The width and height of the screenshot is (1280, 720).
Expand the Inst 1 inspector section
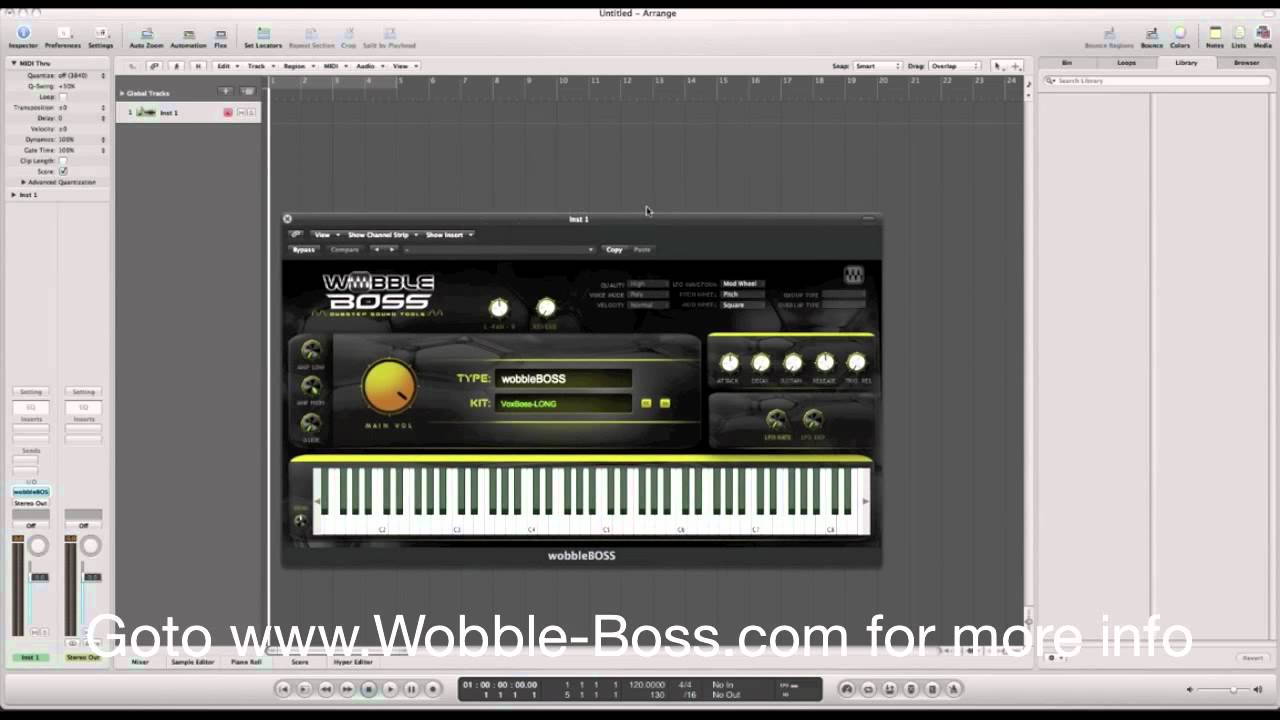[14, 194]
